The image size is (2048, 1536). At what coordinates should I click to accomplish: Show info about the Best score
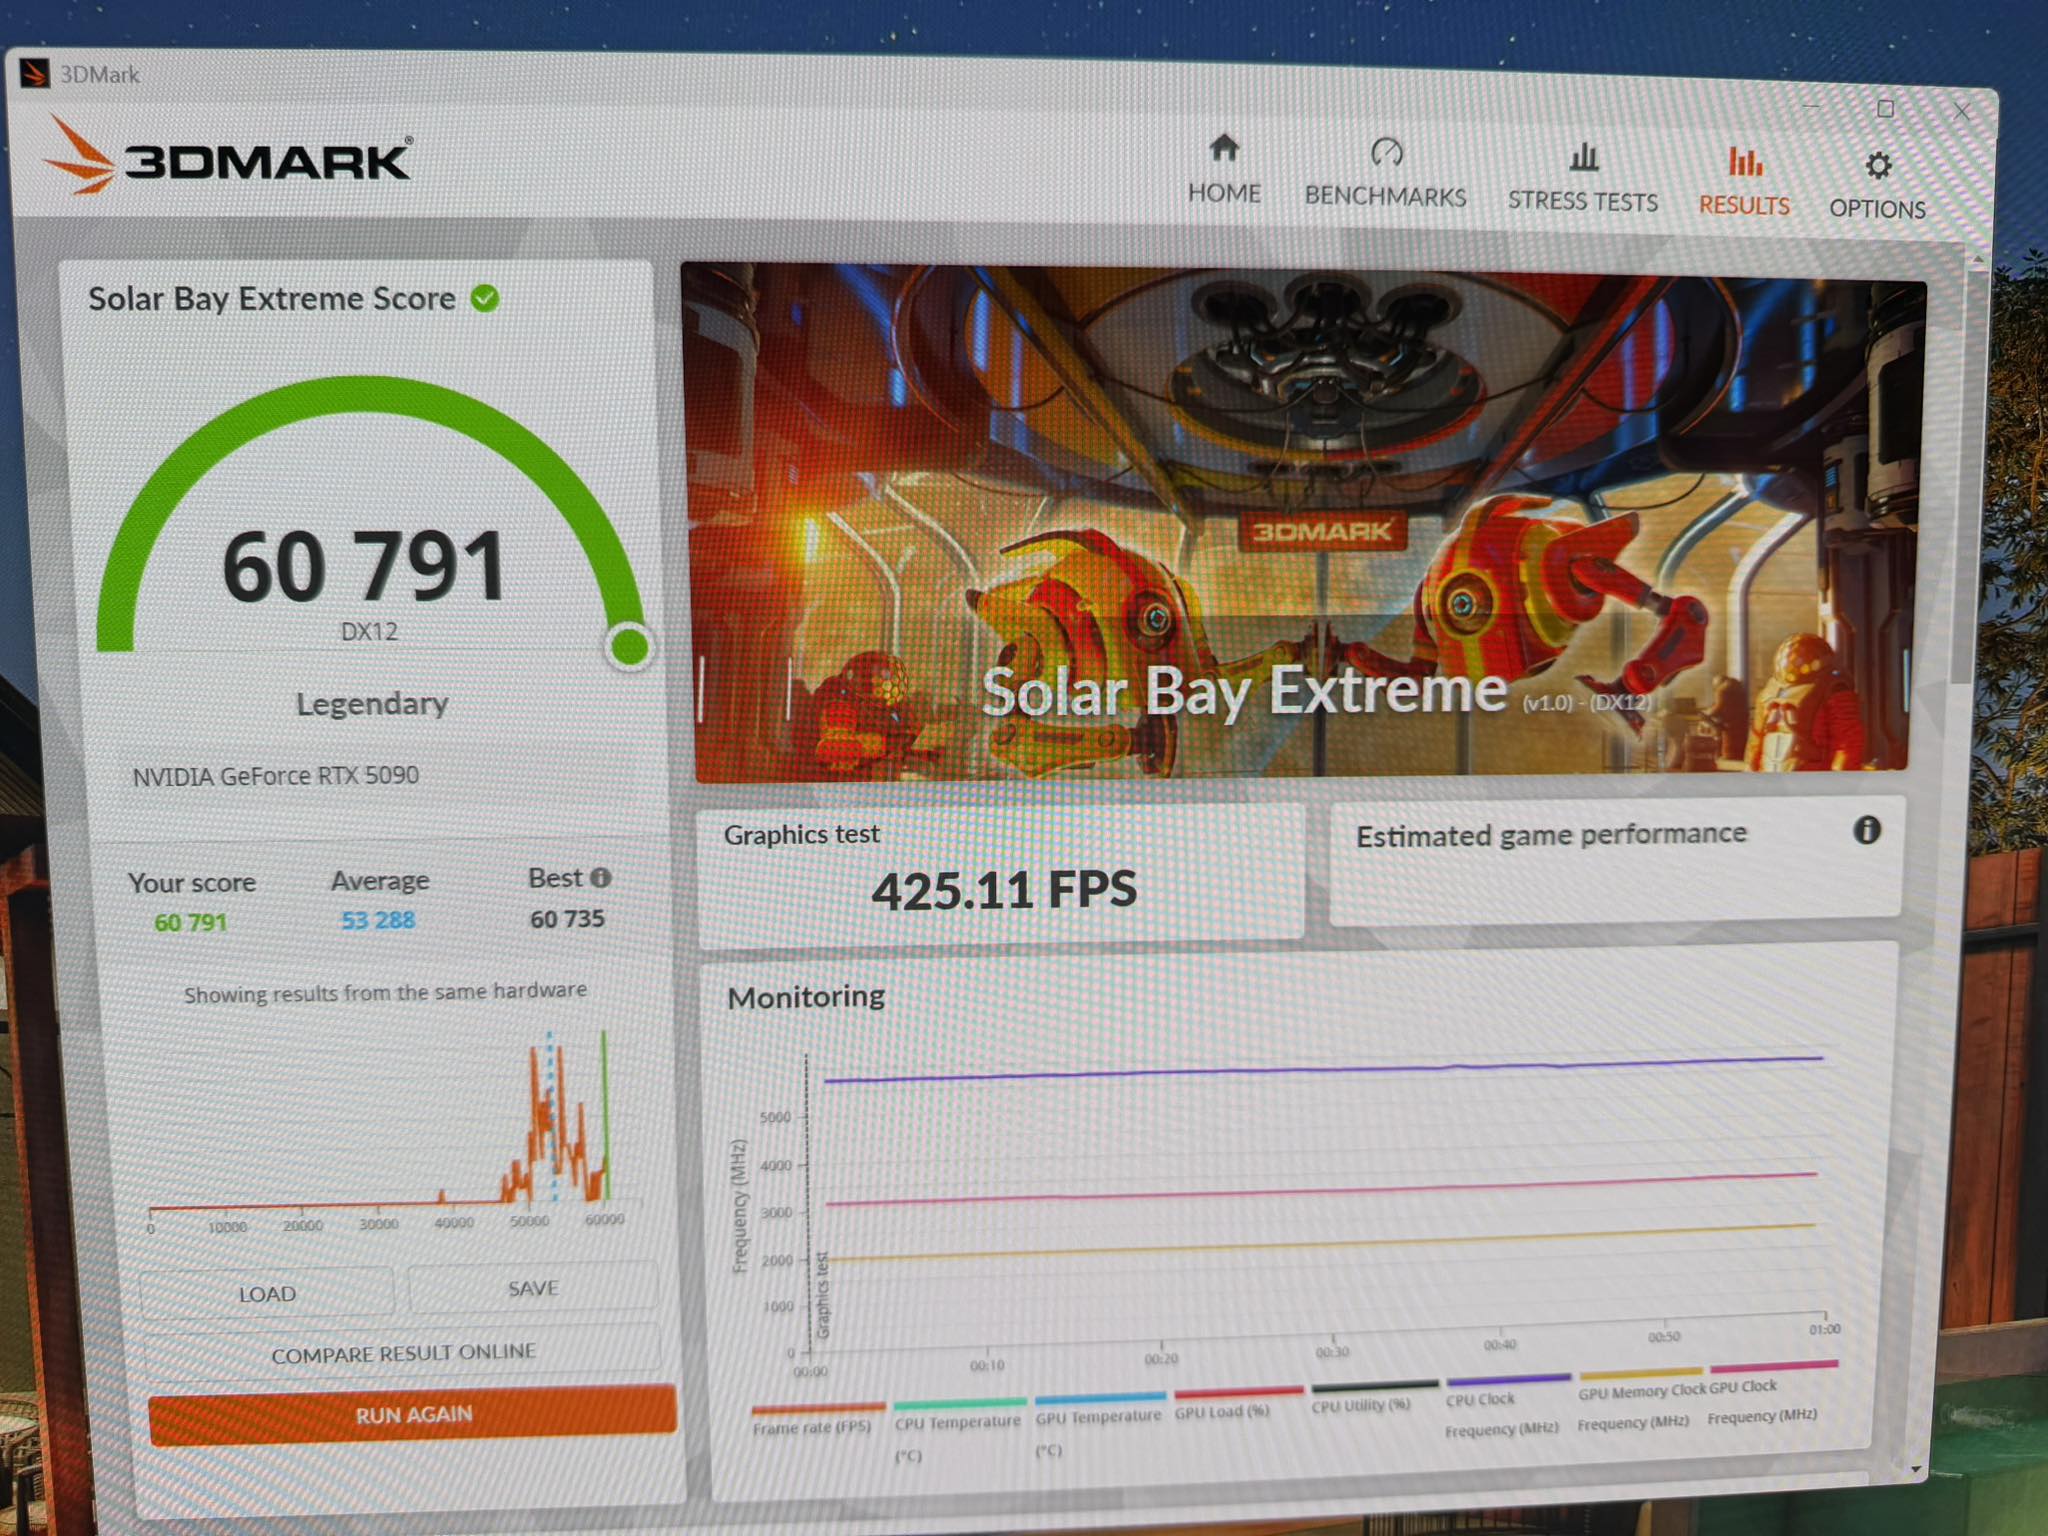(600, 877)
